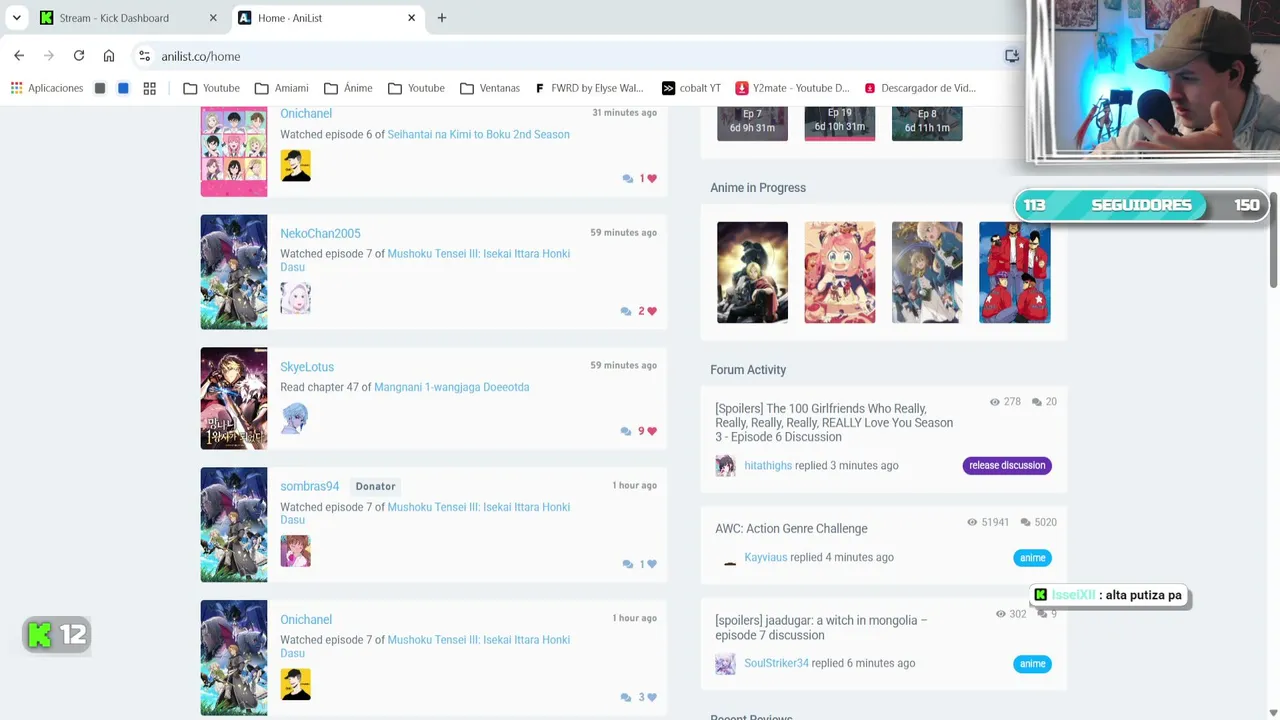Open a new browser tab

tap(441, 18)
